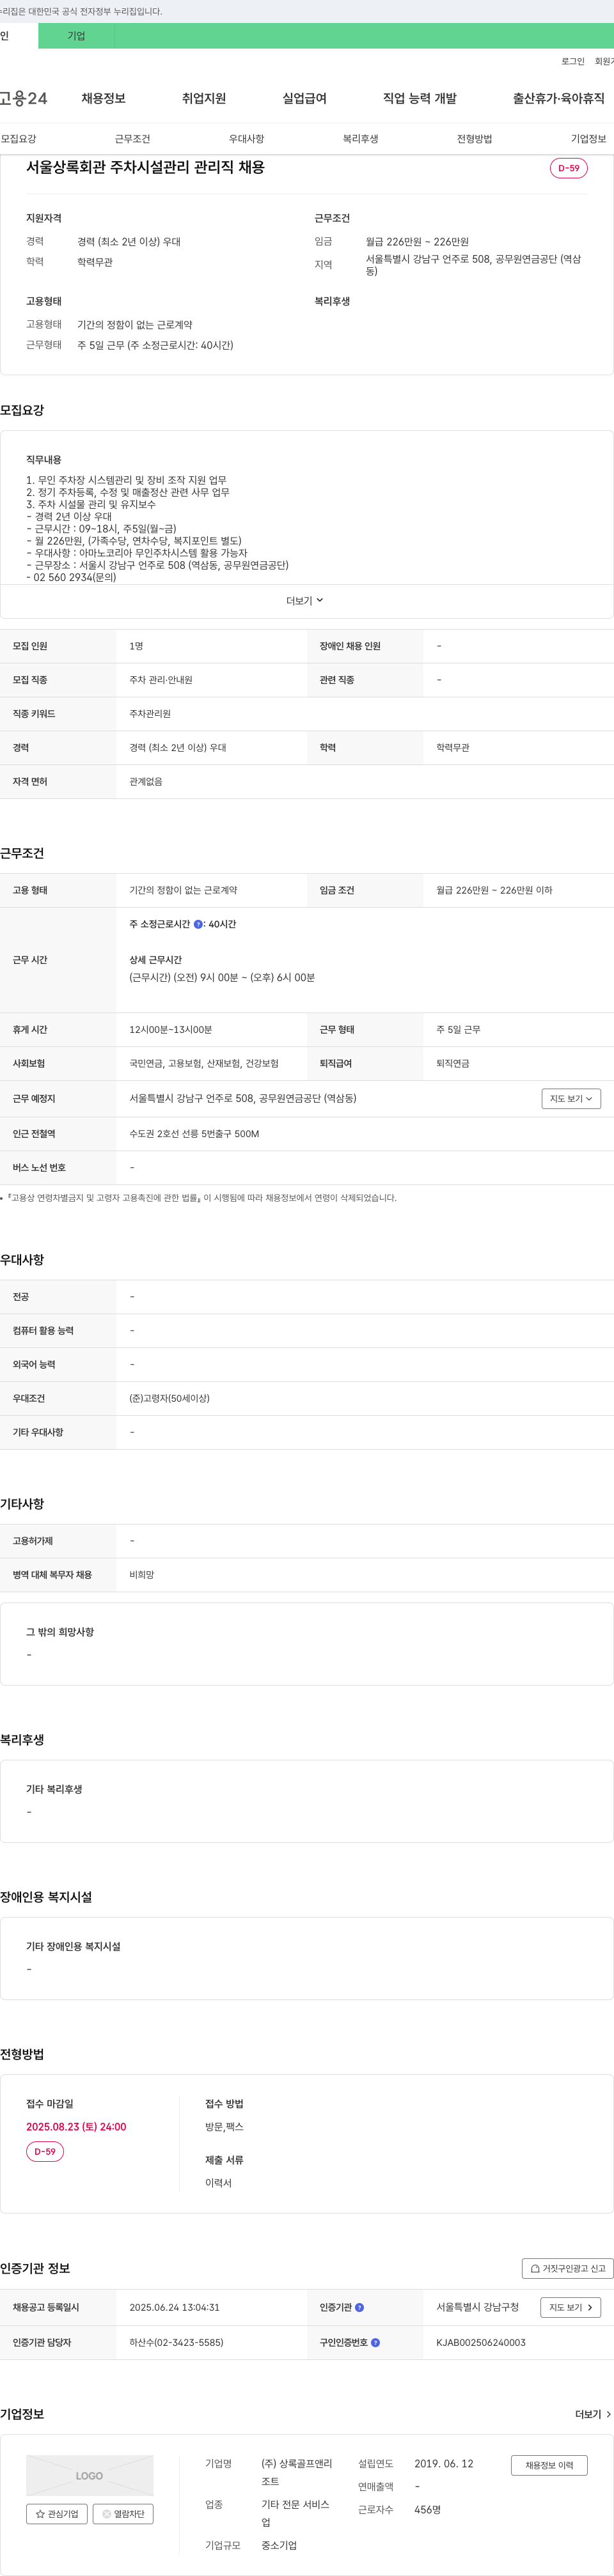Jump to 기업정보 section tab
The width and height of the screenshot is (614, 2576).
click(588, 139)
